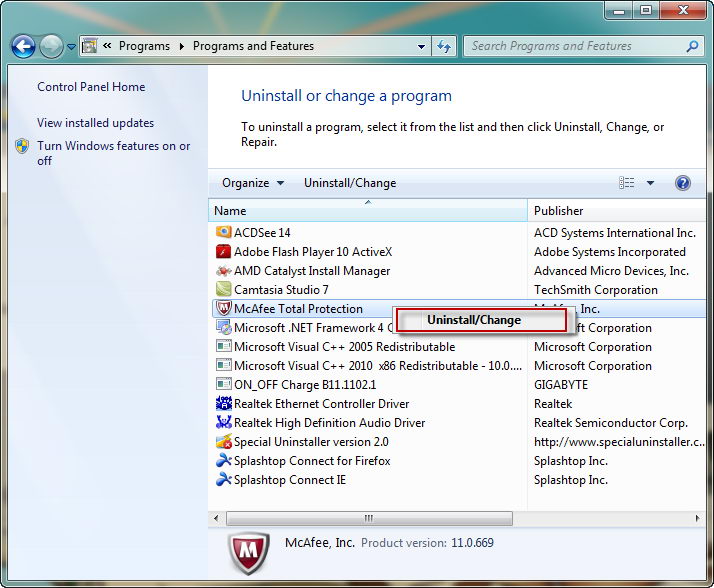Expand the arrow after Programs breadcrumb

pos(181,46)
